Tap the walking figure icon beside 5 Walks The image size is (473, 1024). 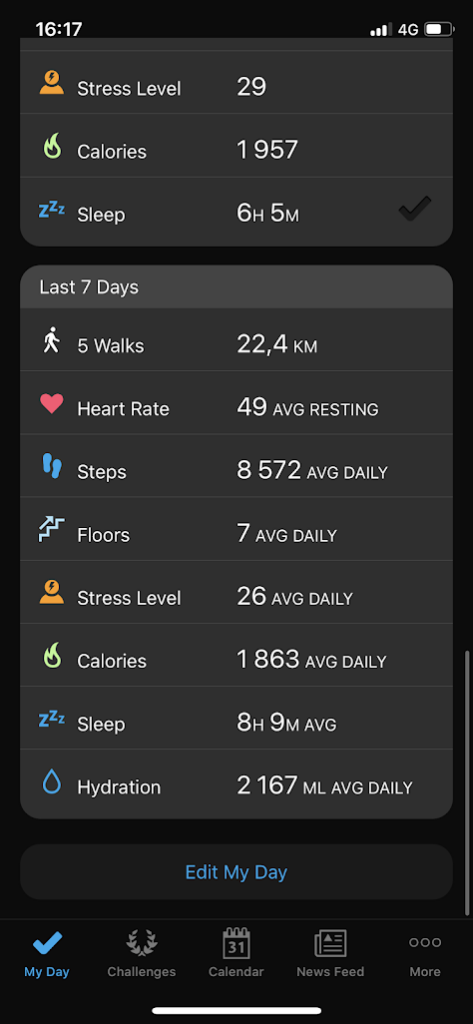point(52,341)
